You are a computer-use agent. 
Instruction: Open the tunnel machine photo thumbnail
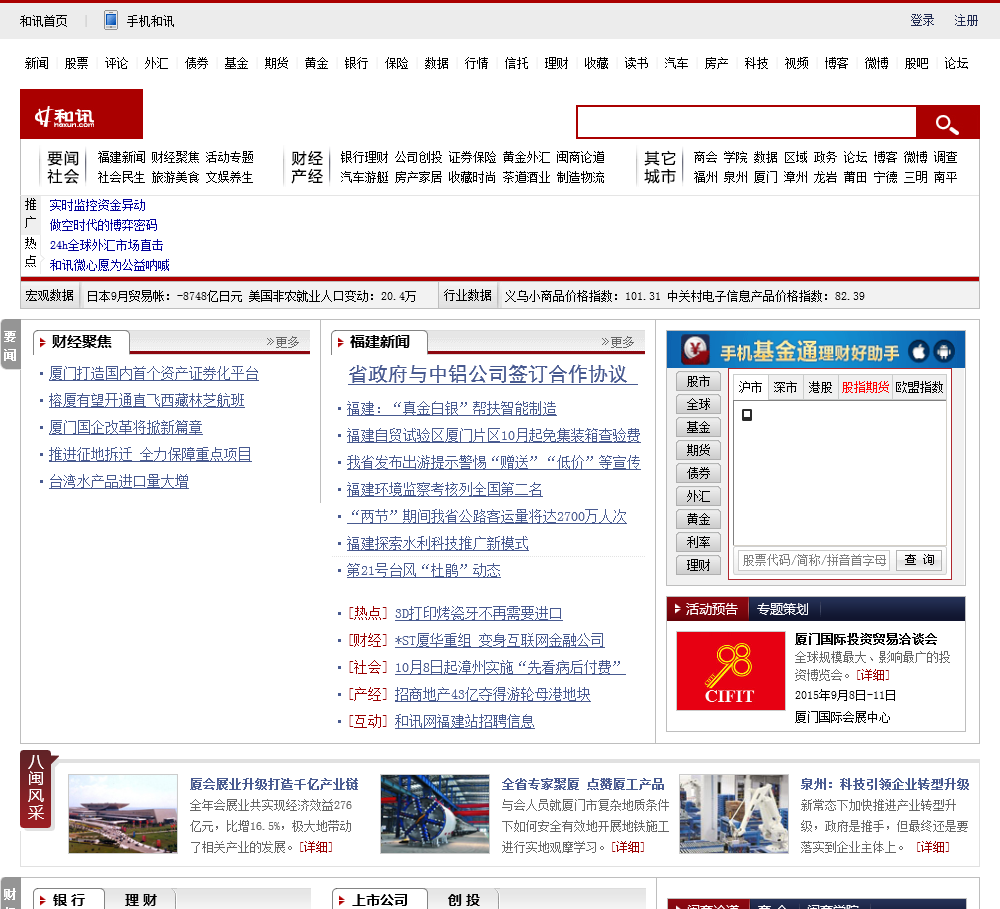click(435, 814)
